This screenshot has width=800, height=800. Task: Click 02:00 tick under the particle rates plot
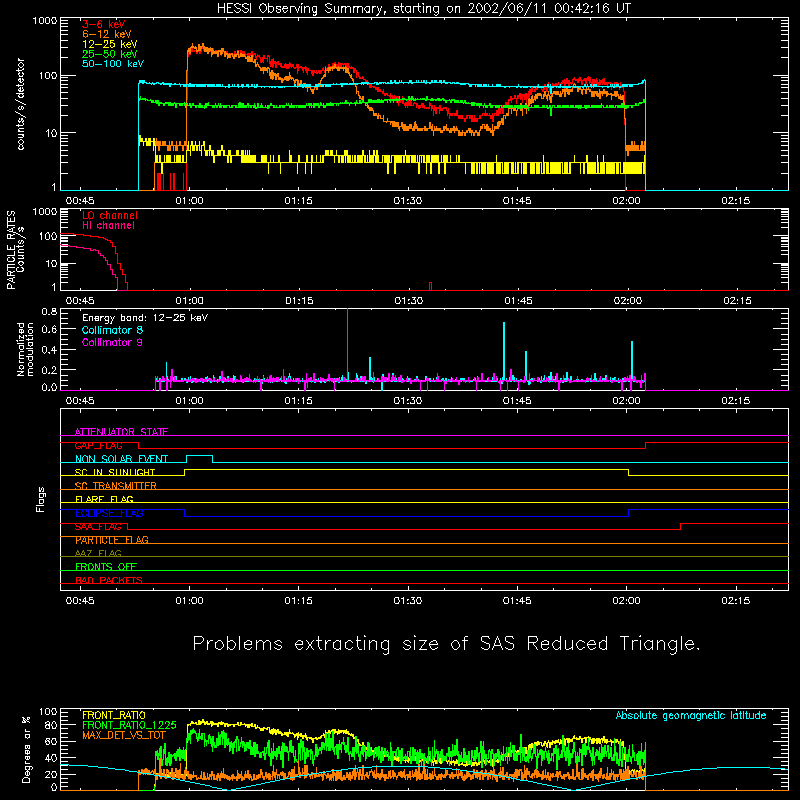coord(628,301)
